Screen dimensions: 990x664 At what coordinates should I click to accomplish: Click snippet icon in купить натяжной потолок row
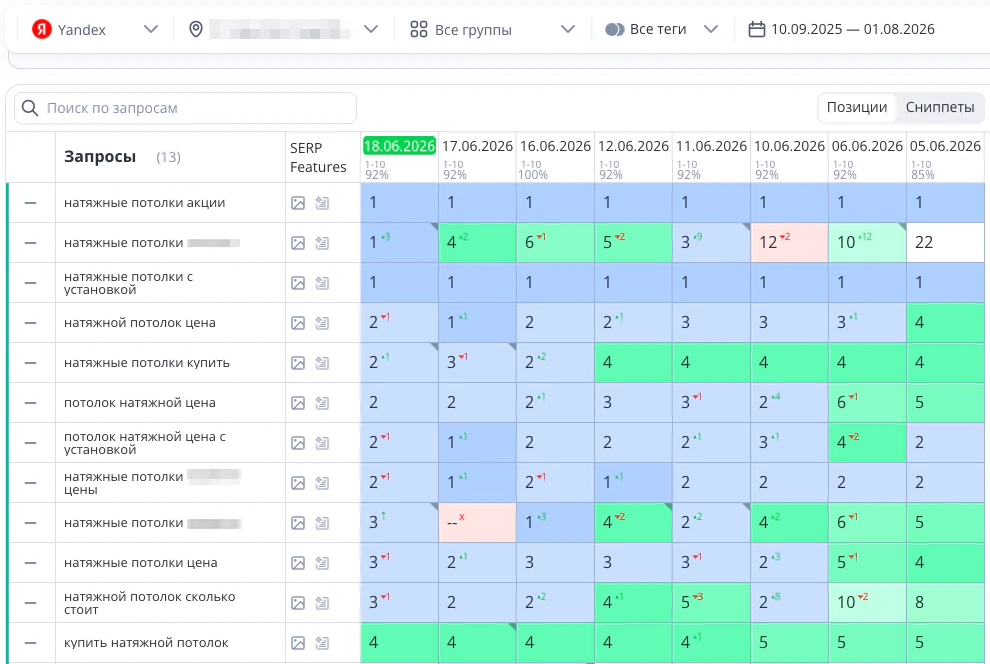pyautogui.click(x=322, y=643)
